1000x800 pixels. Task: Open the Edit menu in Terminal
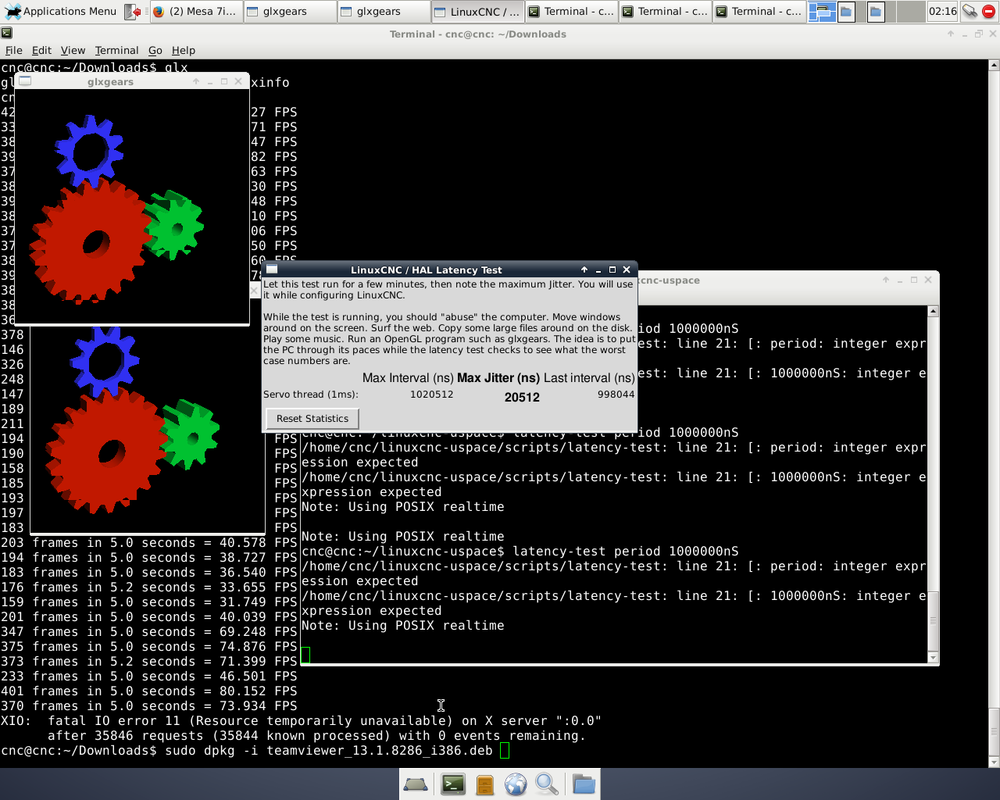[x=41, y=50]
